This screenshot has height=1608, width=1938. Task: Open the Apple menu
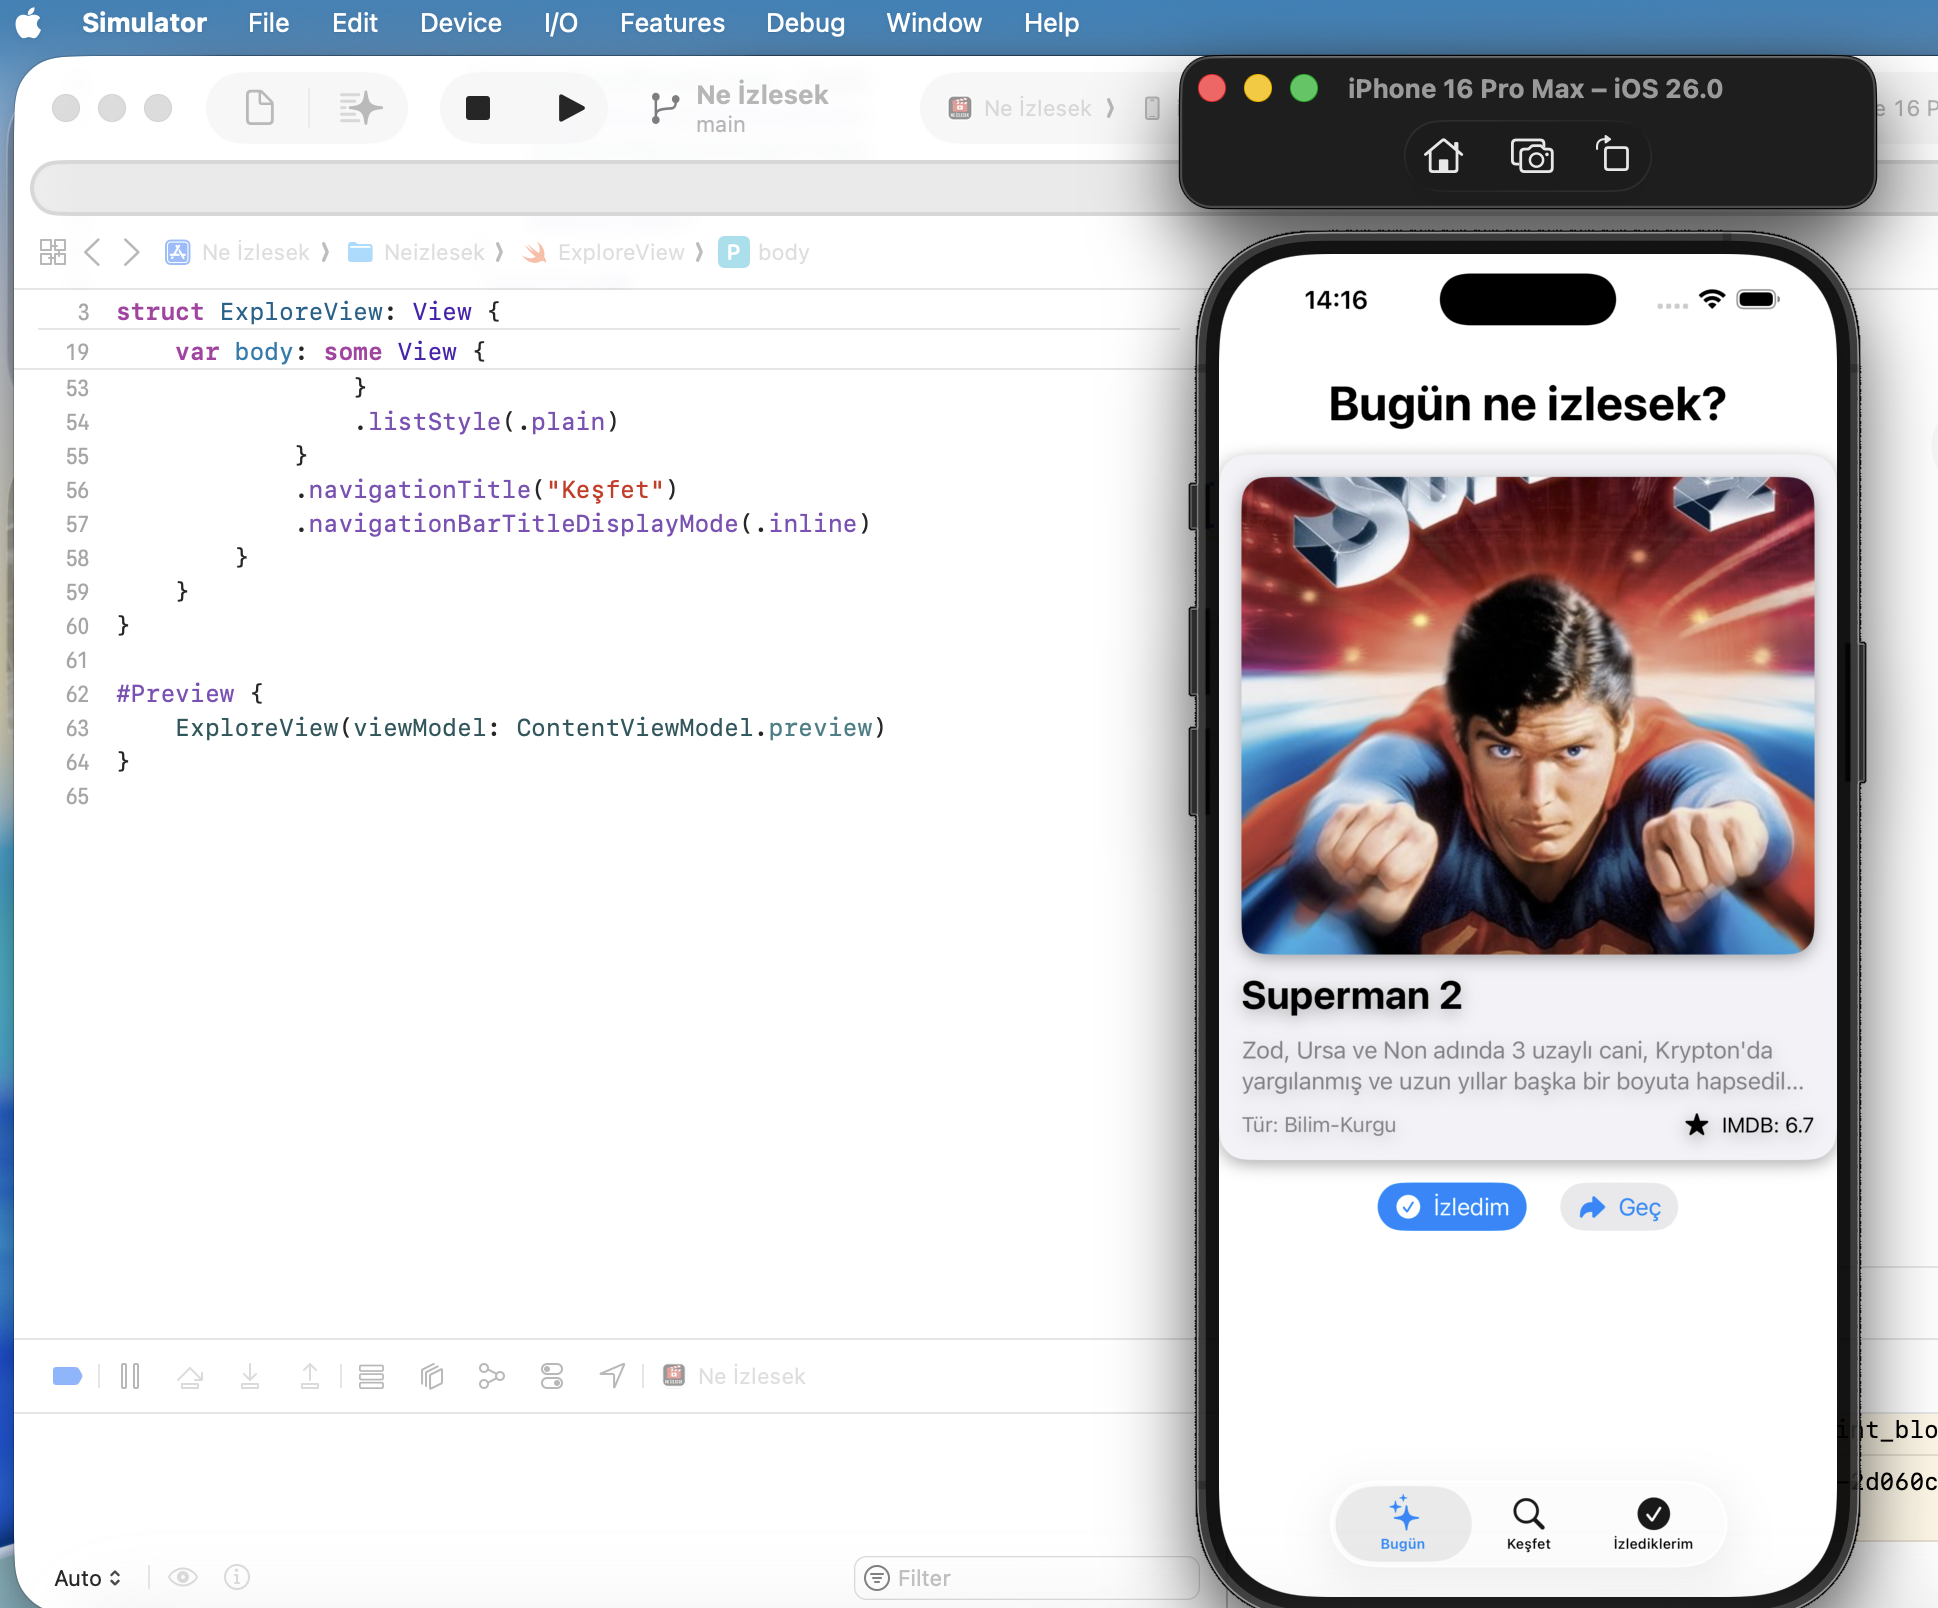tap(29, 22)
